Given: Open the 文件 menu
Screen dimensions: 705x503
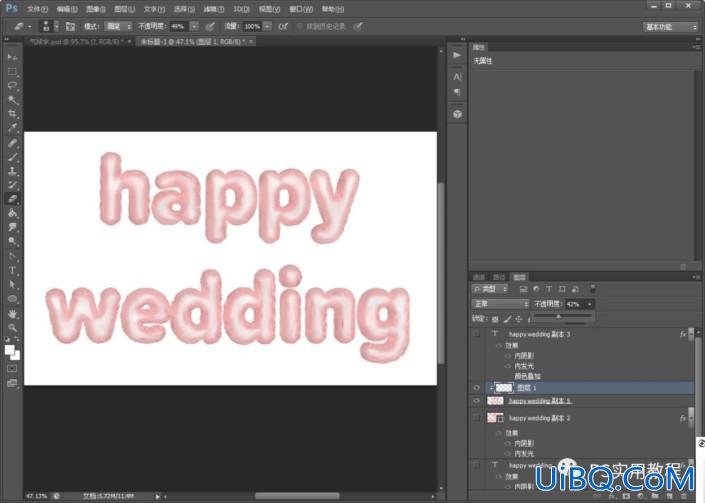Looking at the screenshot, I should point(37,9).
